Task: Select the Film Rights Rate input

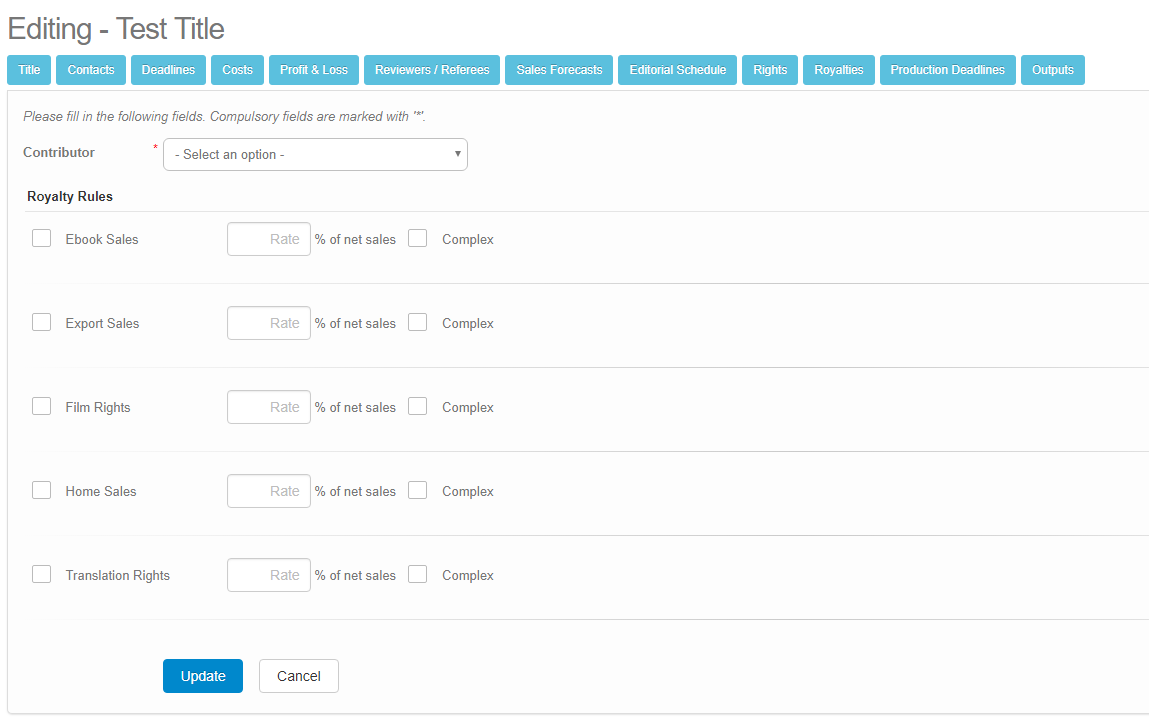Action: click(x=269, y=407)
